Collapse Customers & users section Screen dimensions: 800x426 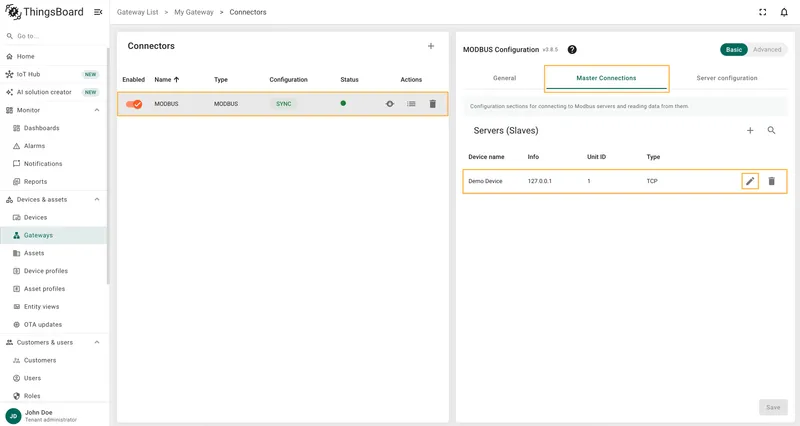pyautogui.click(x=97, y=342)
